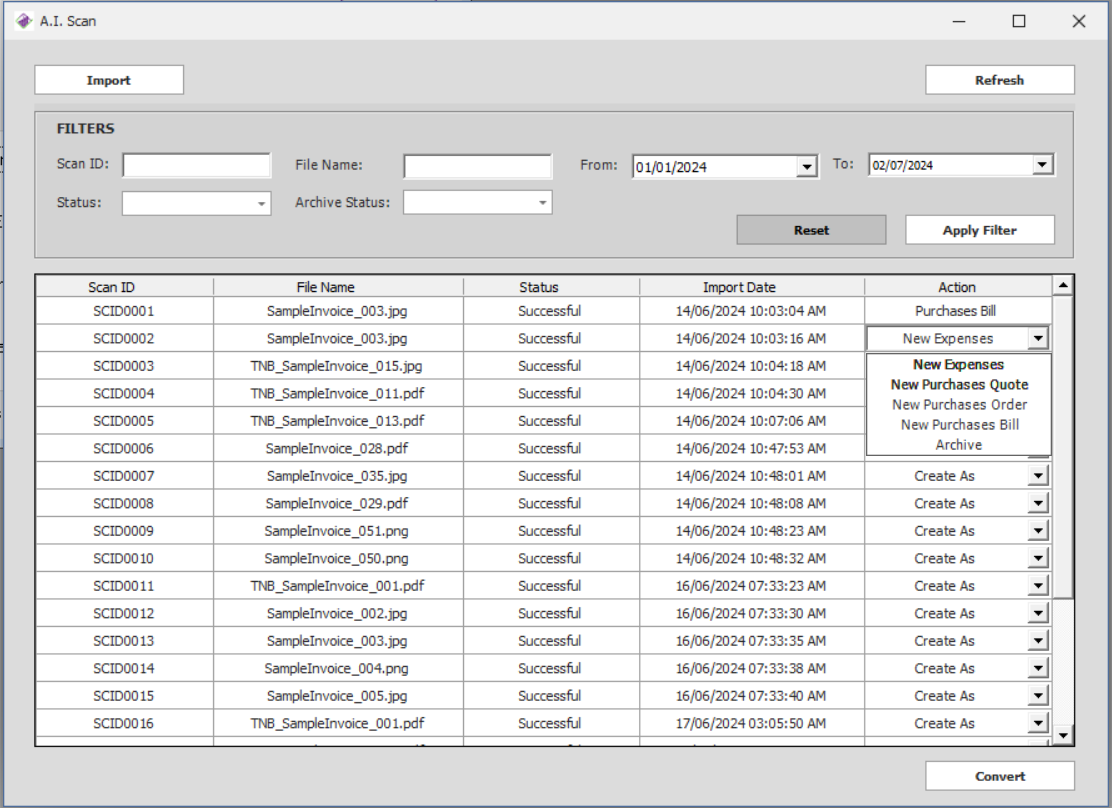Click Apply Filter button
Viewport: 1112px width, 808px height.
coord(979,230)
